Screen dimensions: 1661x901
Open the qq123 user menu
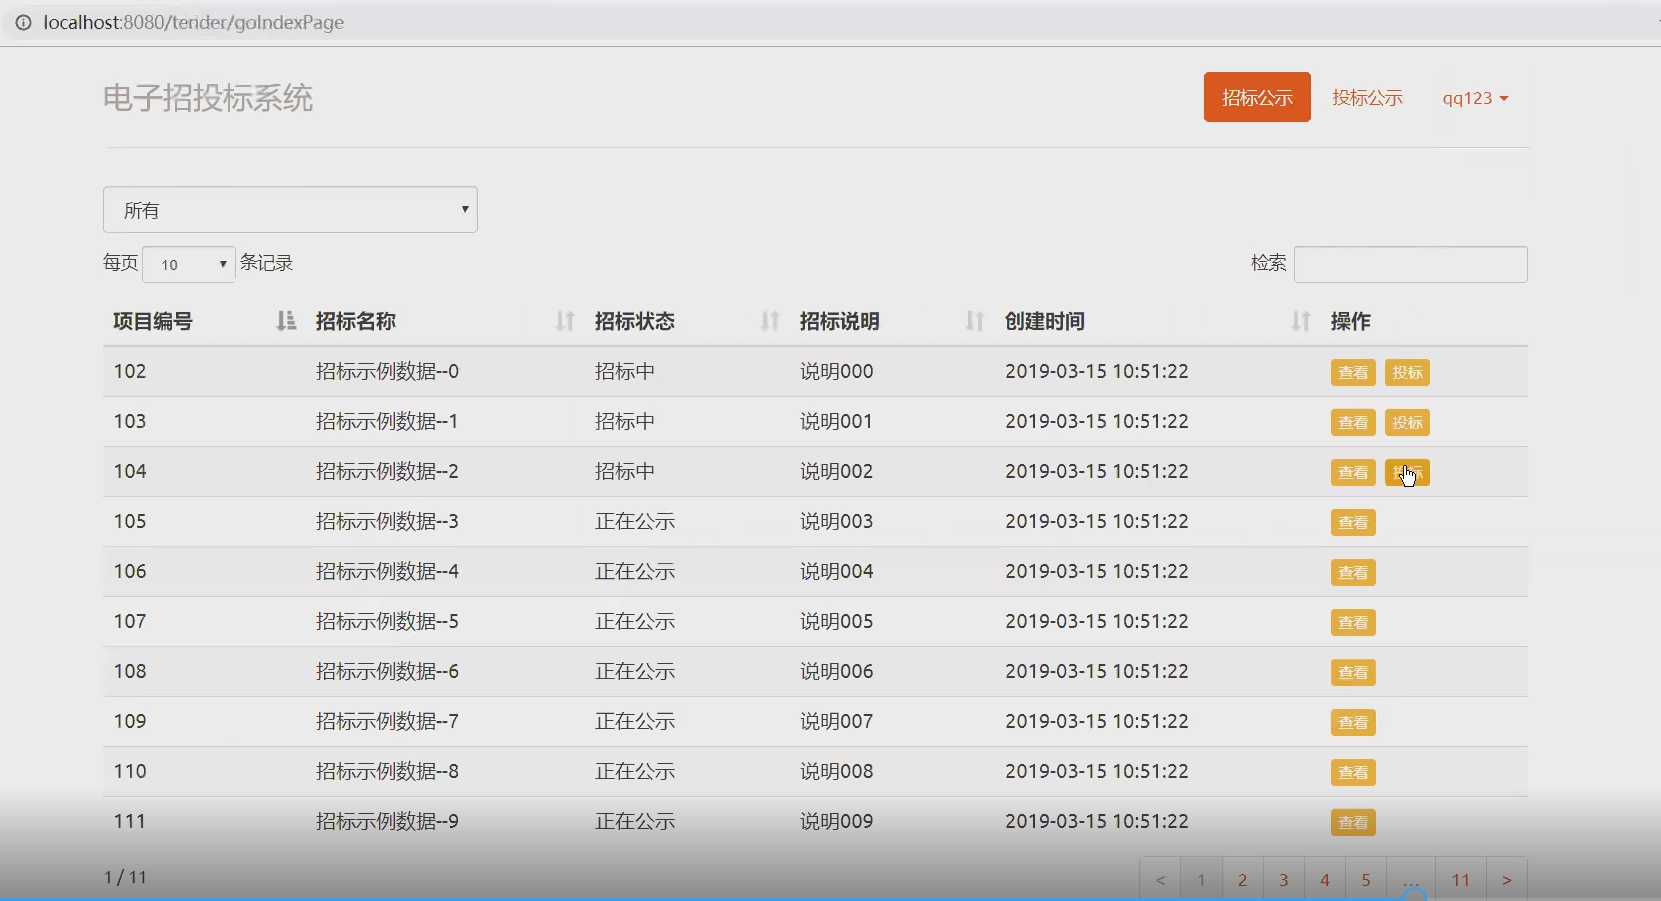[x=1475, y=98]
